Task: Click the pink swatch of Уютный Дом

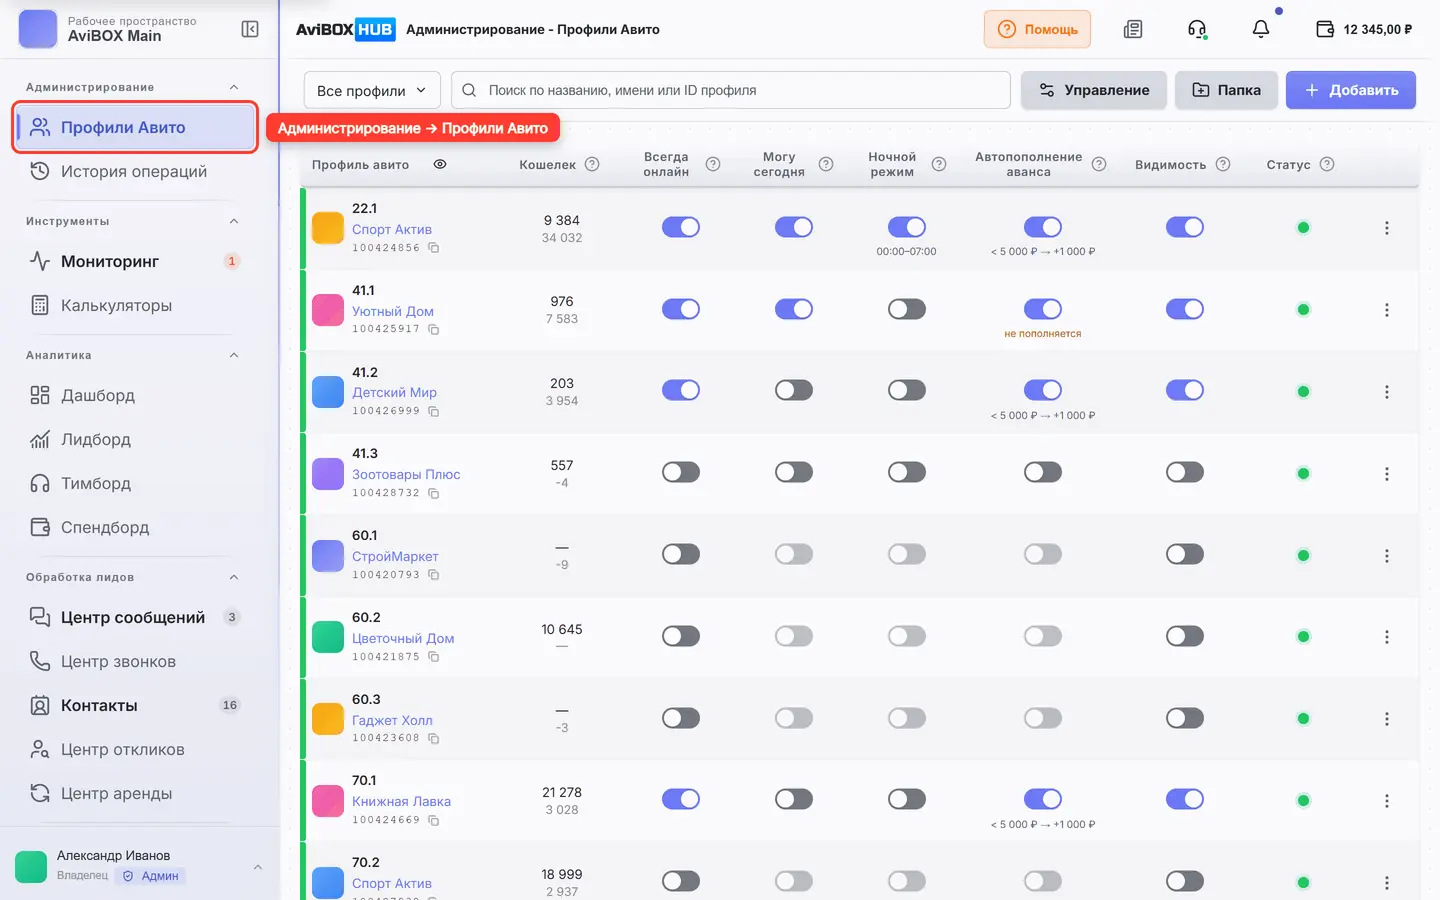Action: click(328, 310)
